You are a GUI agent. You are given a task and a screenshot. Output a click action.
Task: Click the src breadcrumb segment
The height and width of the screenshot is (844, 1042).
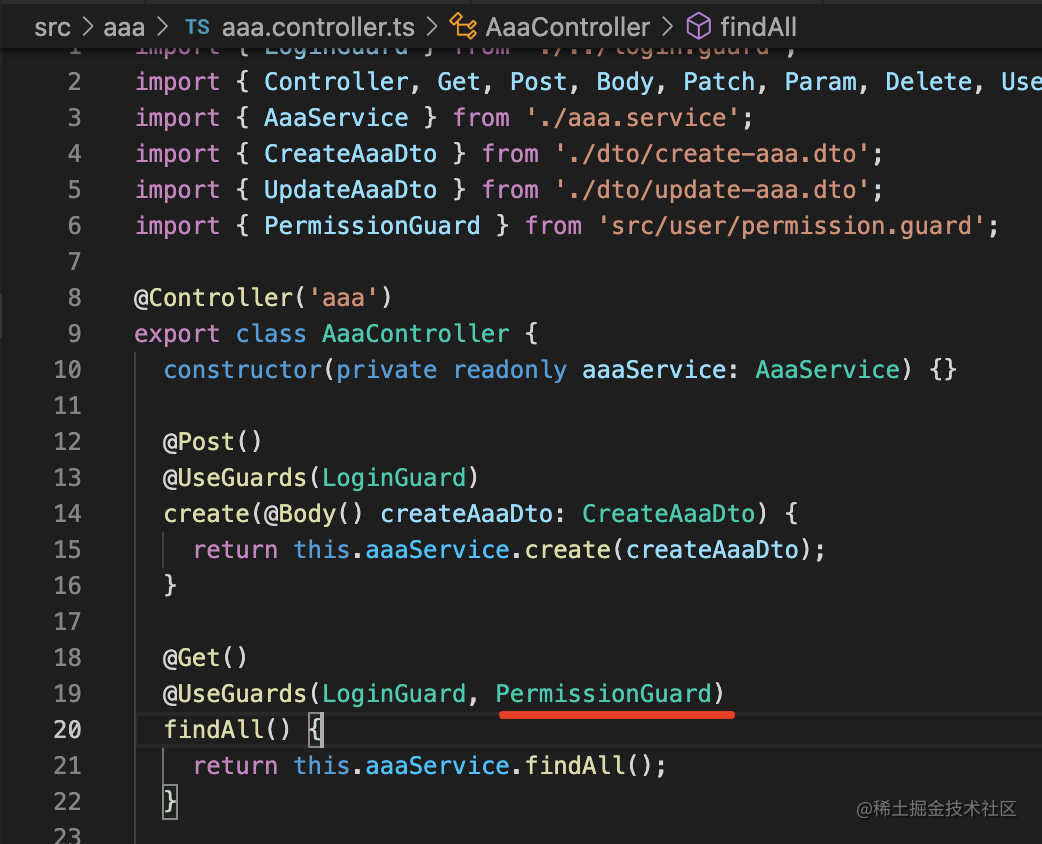[52, 27]
